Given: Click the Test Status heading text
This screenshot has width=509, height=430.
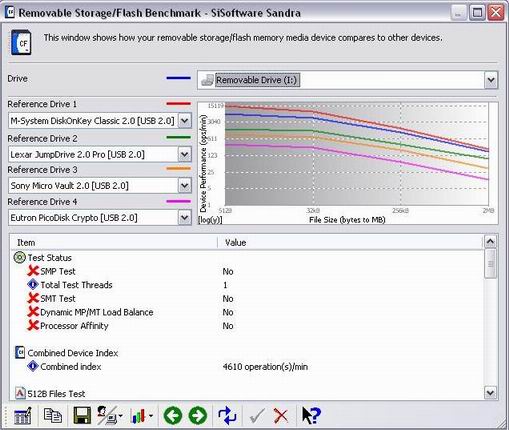Looking at the screenshot, I should [50, 258].
